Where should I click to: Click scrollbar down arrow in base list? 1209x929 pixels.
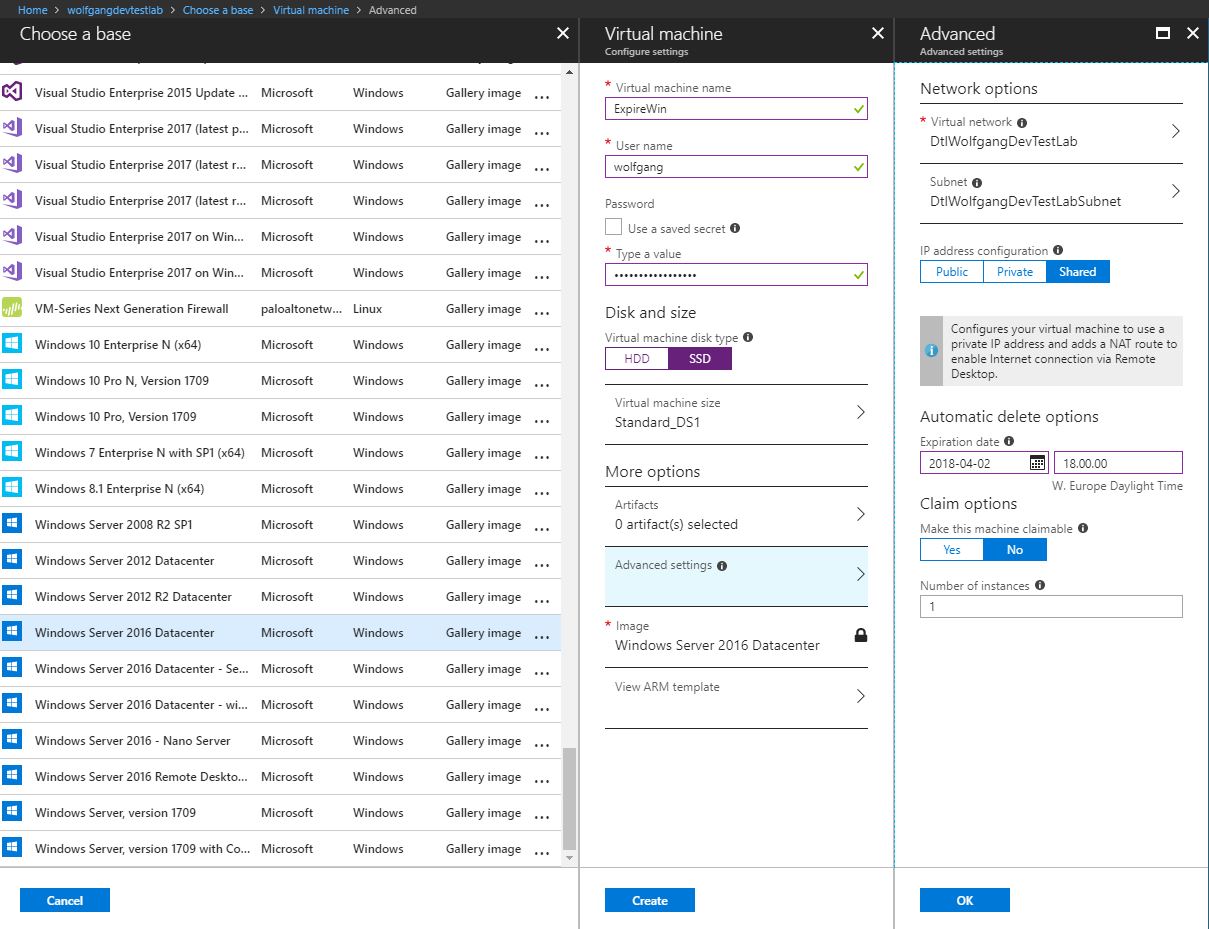(570, 858)
